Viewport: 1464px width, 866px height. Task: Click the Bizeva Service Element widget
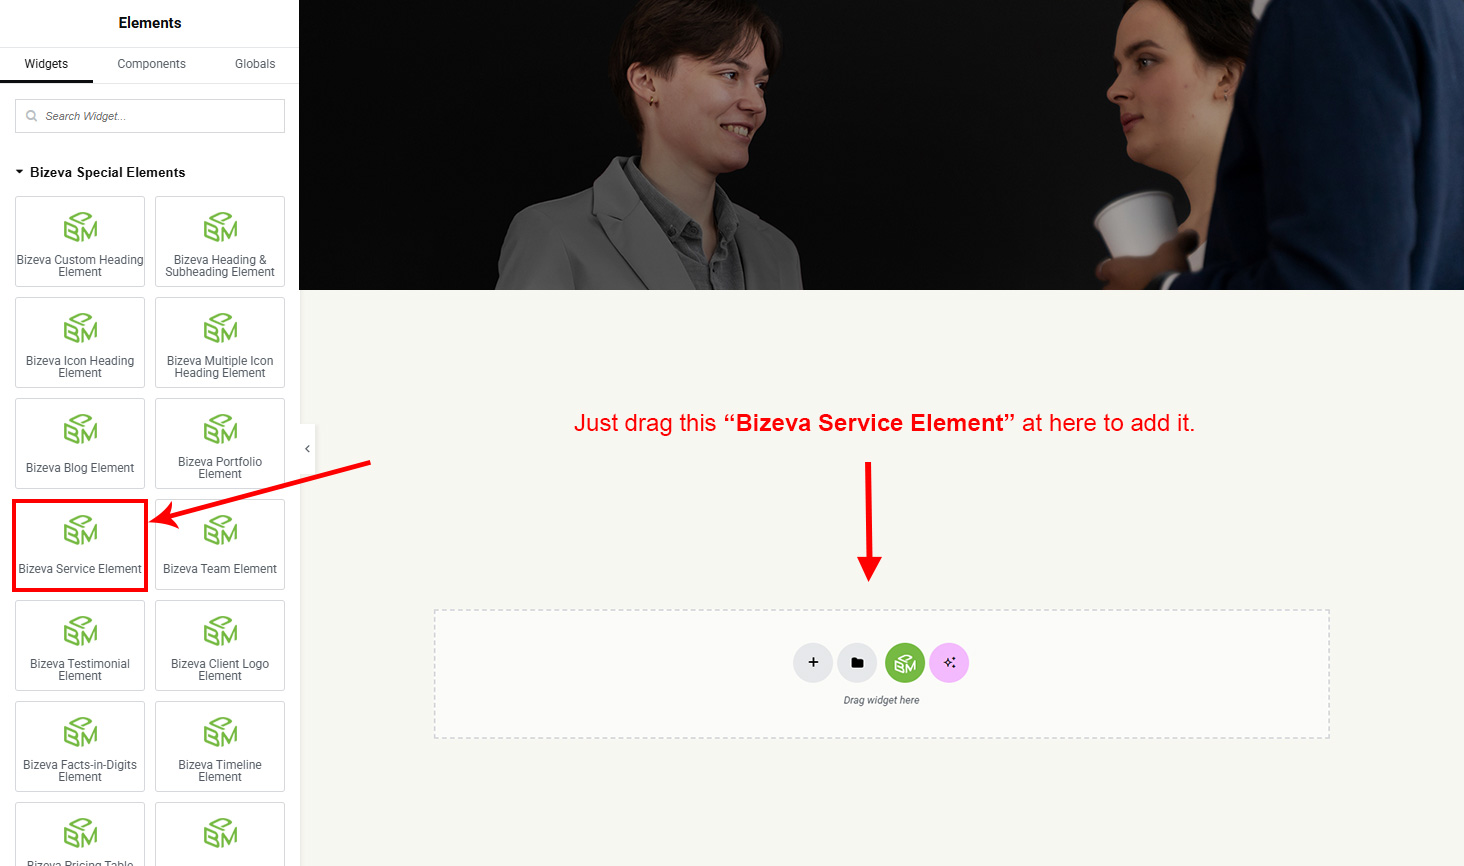click(80, 545)
